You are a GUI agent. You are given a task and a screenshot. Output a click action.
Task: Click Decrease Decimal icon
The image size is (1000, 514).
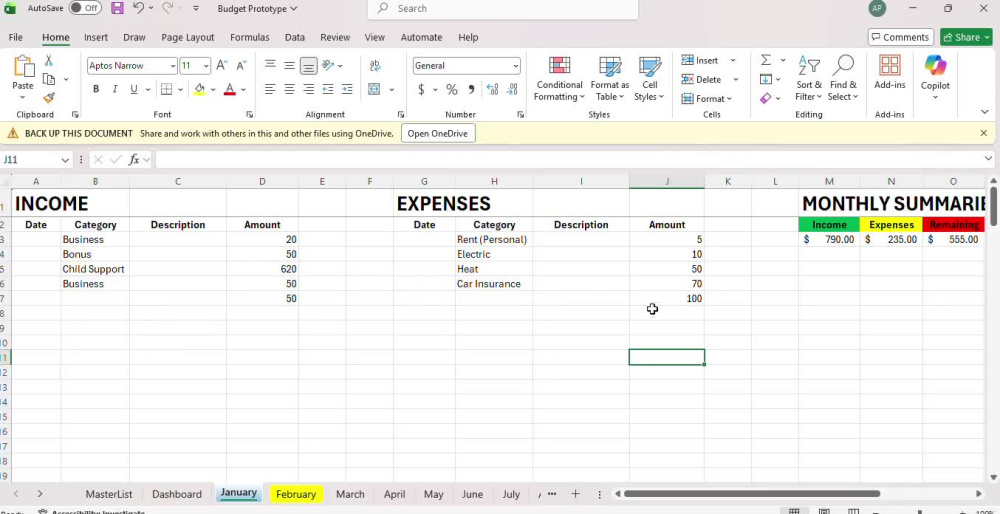[511, 89]
